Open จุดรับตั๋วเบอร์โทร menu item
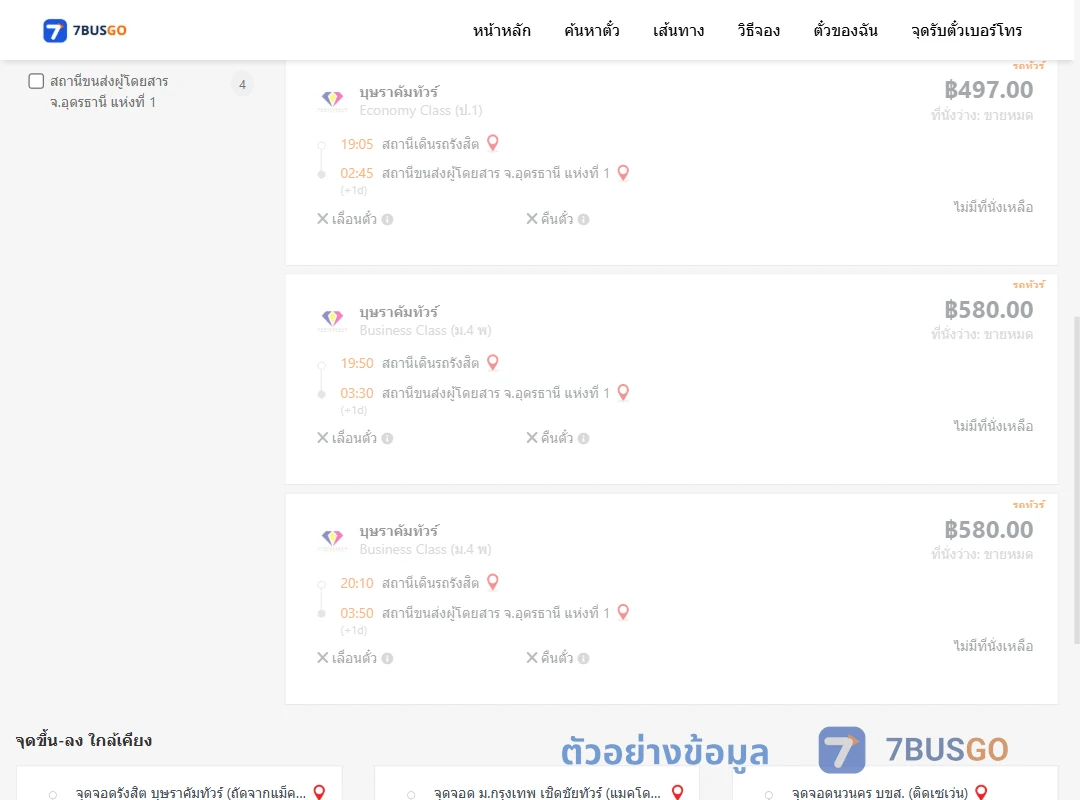The image size is (1080, 800). click(x=966, y=30)
